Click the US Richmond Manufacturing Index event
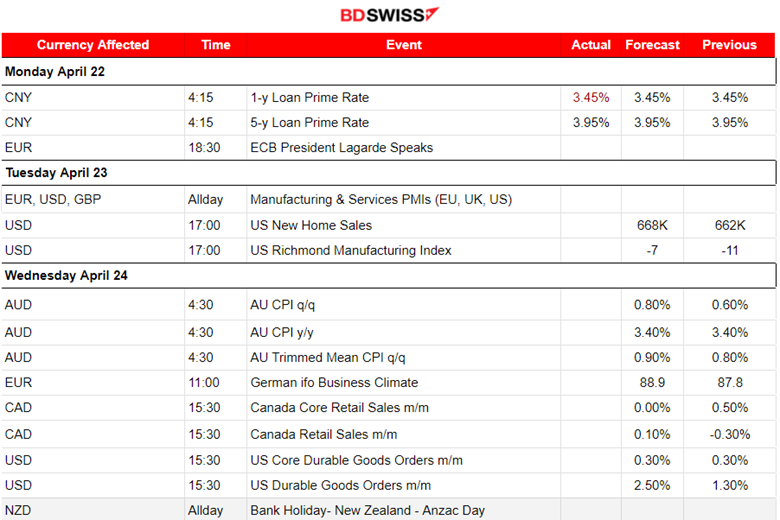Viewport: 780px width, 520px height. click(x=350, y=250)
